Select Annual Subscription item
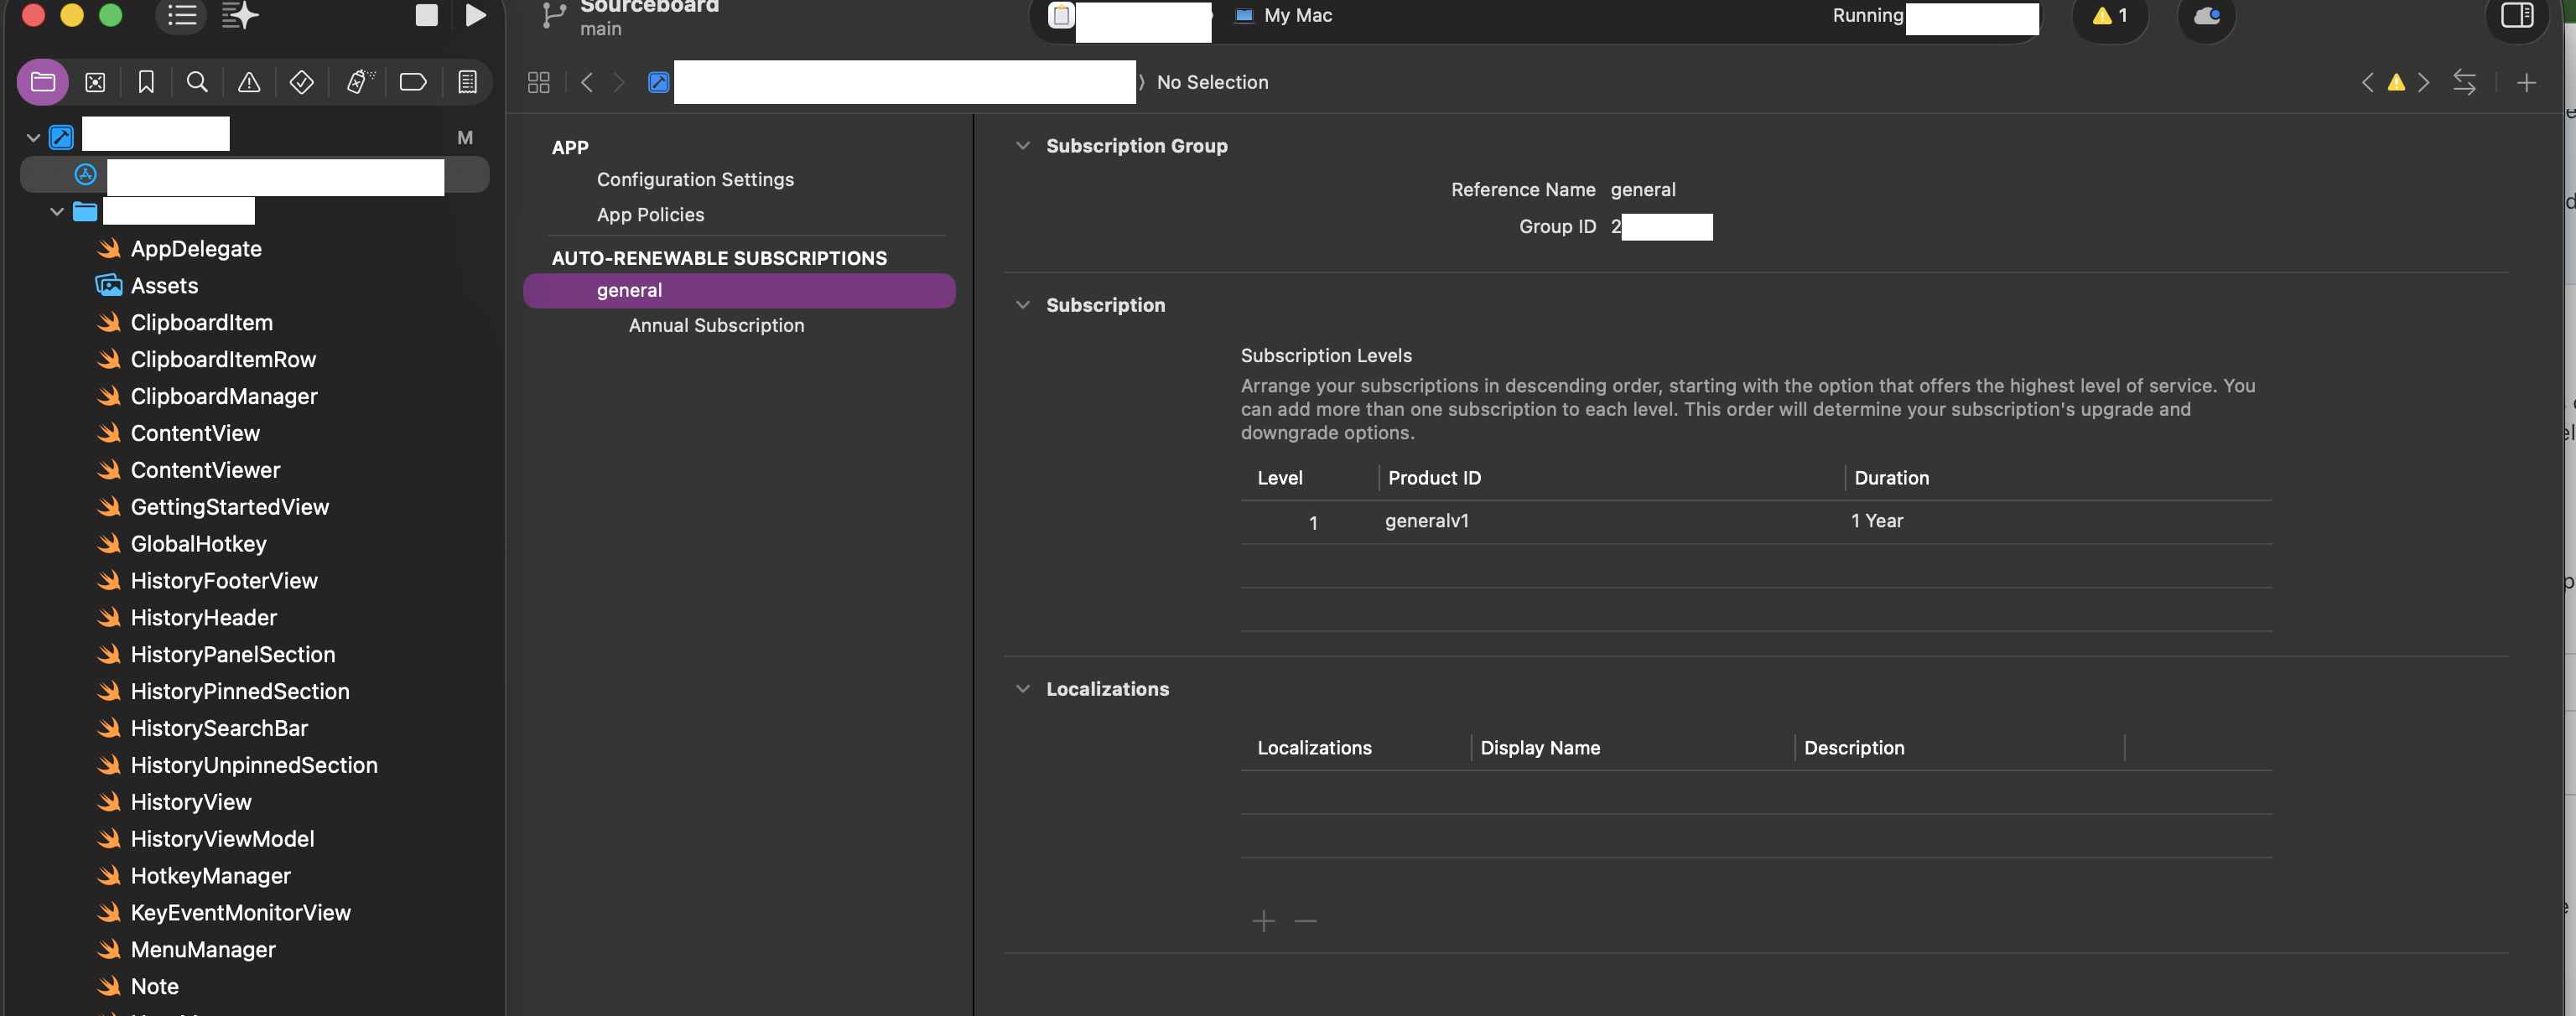2576x1016 pixels. click(x=716, y=326)
